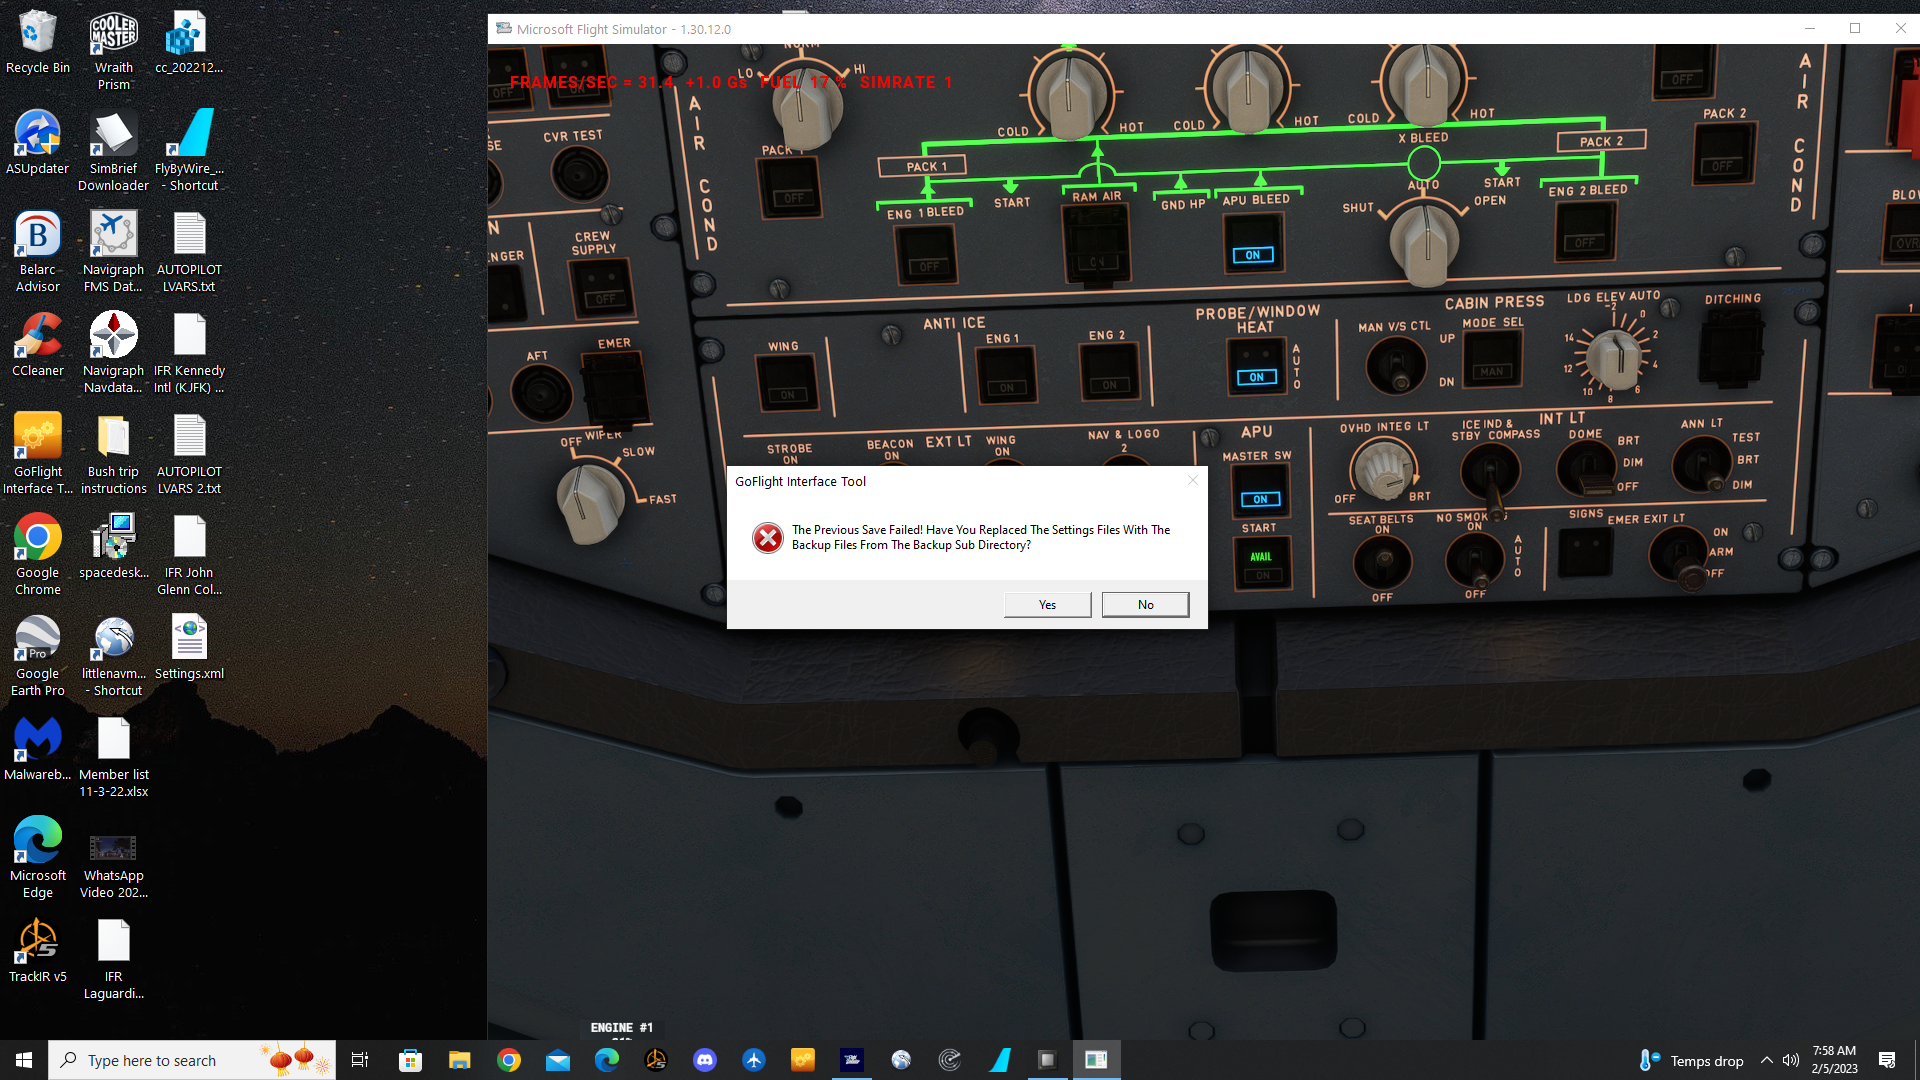Click the MAN V/S CTL switch
1920x1080 pixels.
1396,366
